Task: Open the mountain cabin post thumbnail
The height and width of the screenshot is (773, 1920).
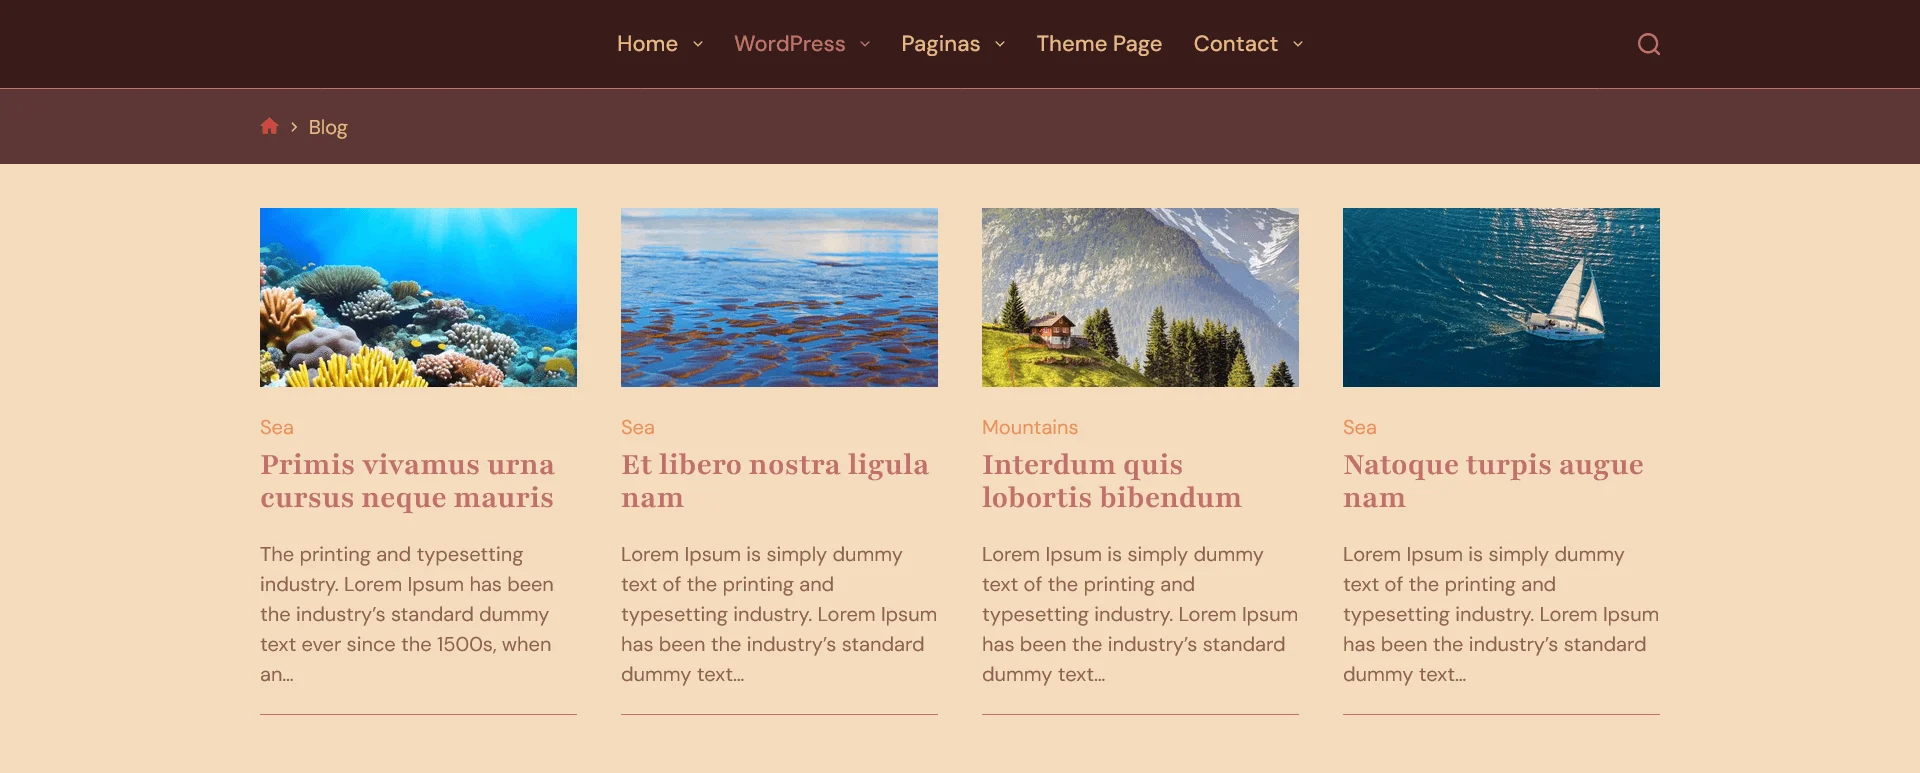Action: pos(1140,297)
